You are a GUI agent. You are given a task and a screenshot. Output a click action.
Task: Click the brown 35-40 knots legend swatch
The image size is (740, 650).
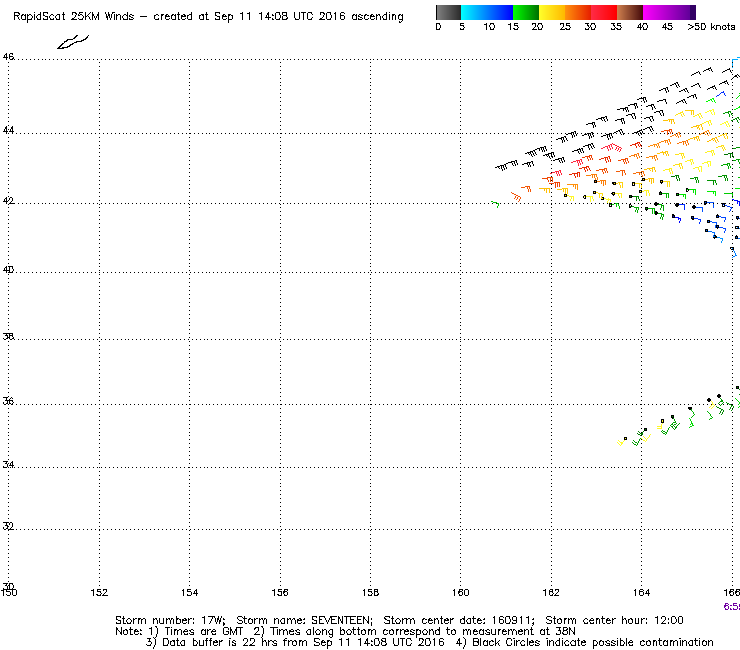pyautogui.click(x=630, y=12)
